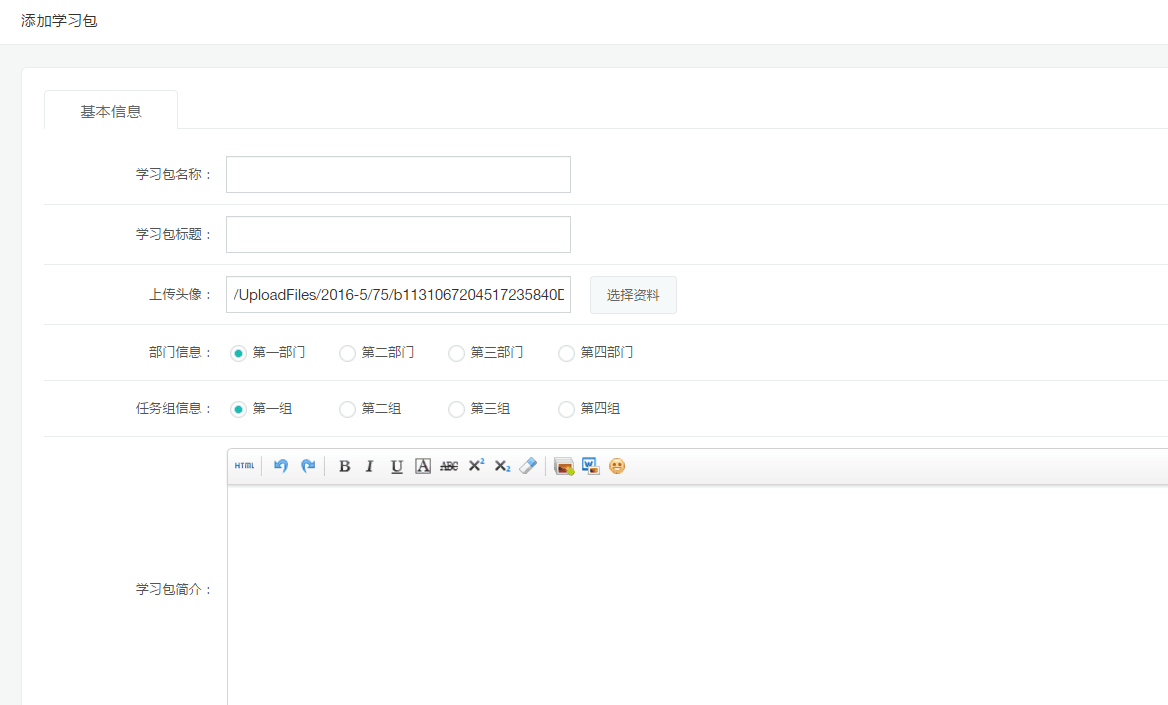Insert an image via the picture icon
1168x705 pixels.
[564, 466]
